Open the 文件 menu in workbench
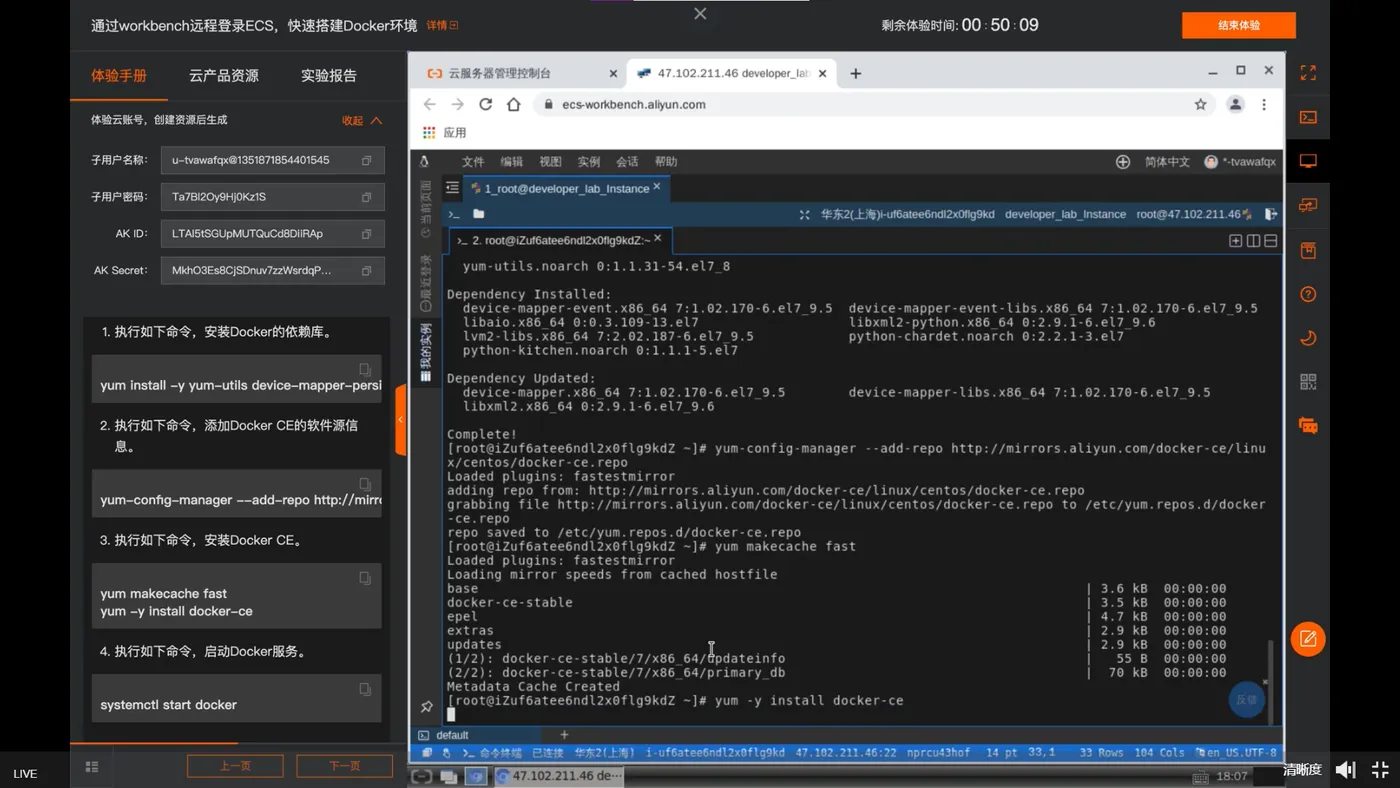1400x788 pixels. click(x=473, y=162)
